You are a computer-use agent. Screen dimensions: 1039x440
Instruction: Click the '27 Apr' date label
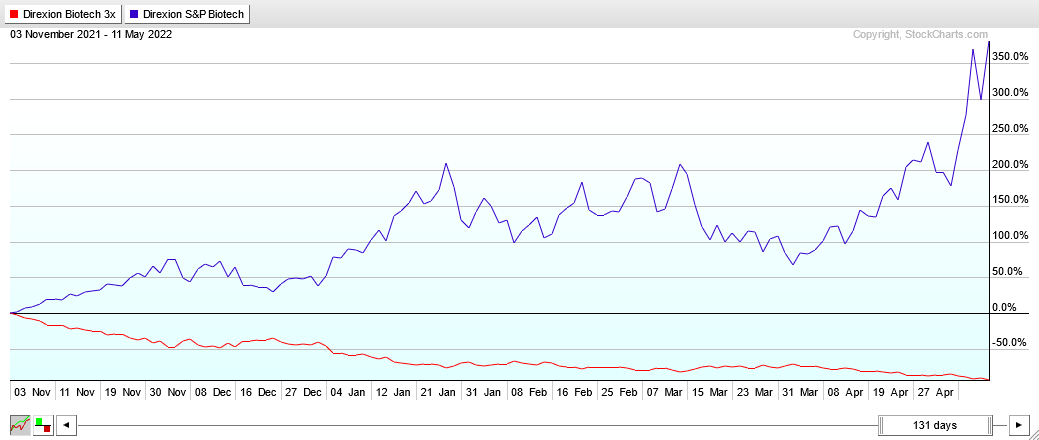click(x=934, y=392)
